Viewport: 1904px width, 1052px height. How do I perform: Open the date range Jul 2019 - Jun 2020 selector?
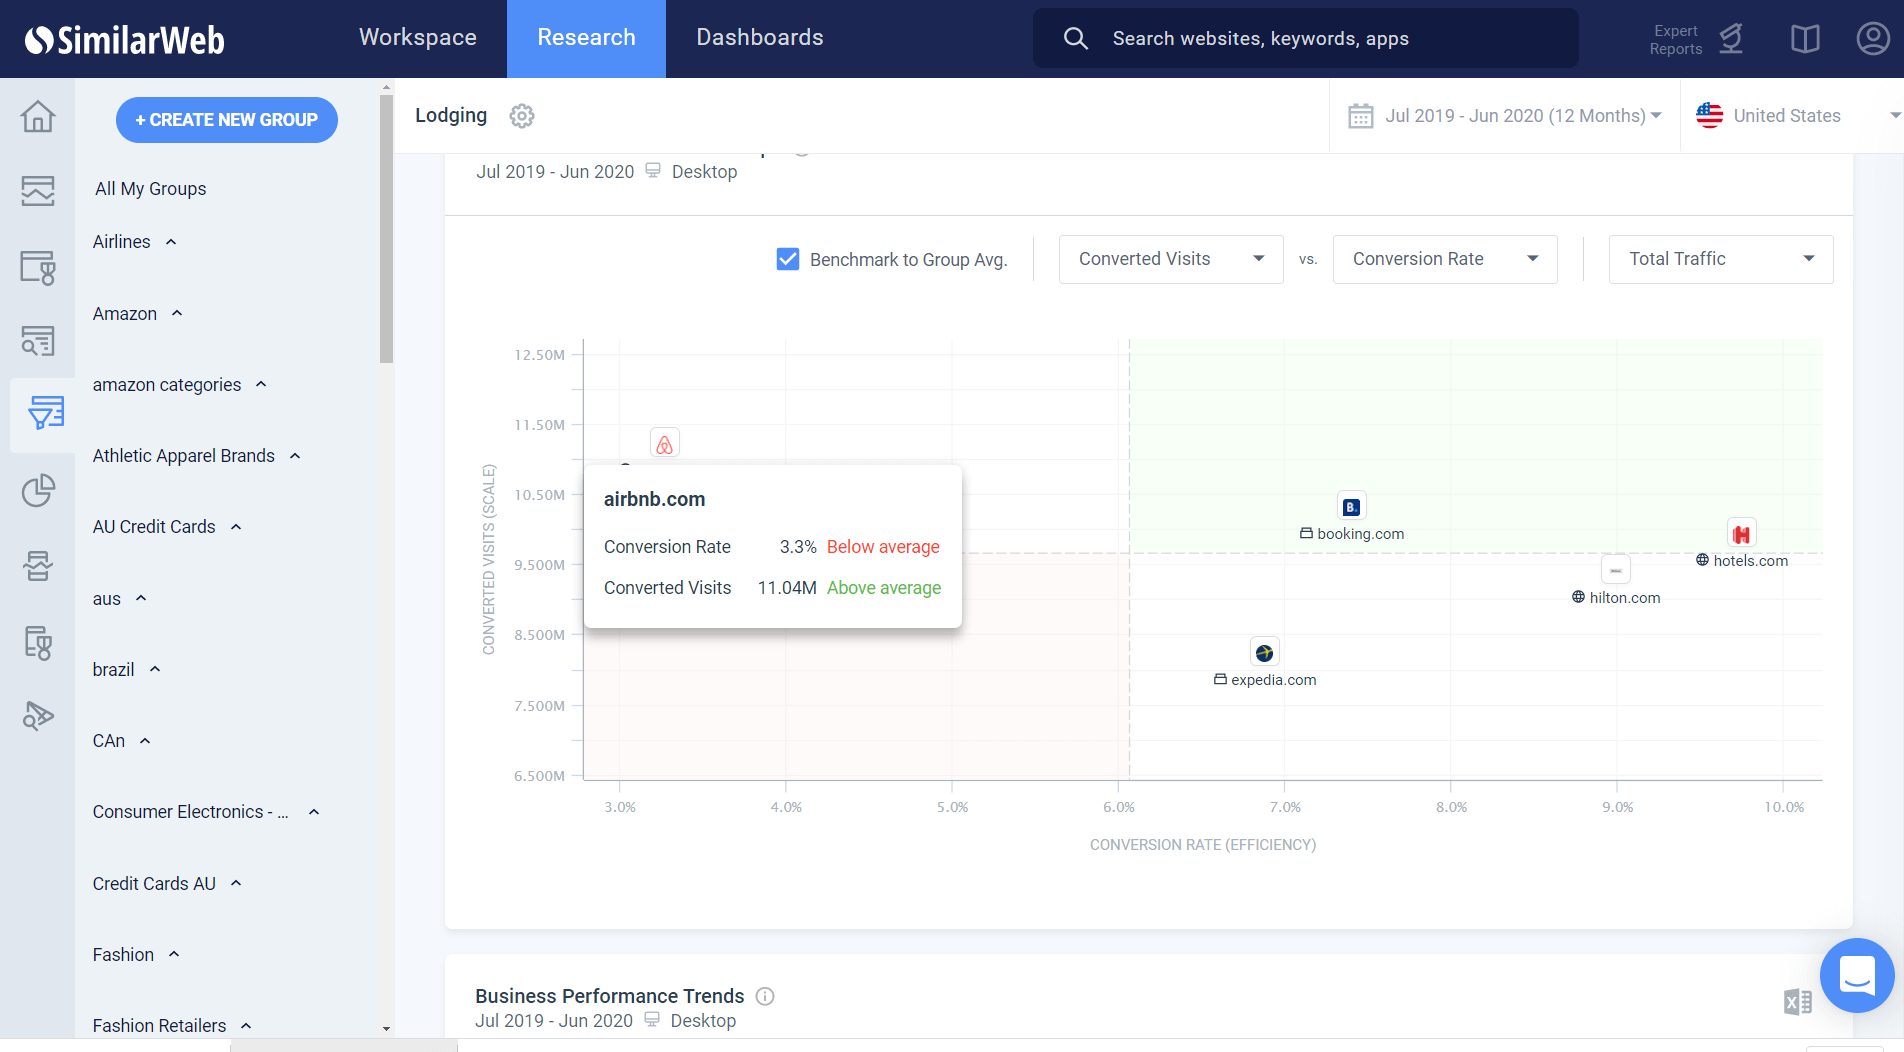click(x=1505, y=116)
